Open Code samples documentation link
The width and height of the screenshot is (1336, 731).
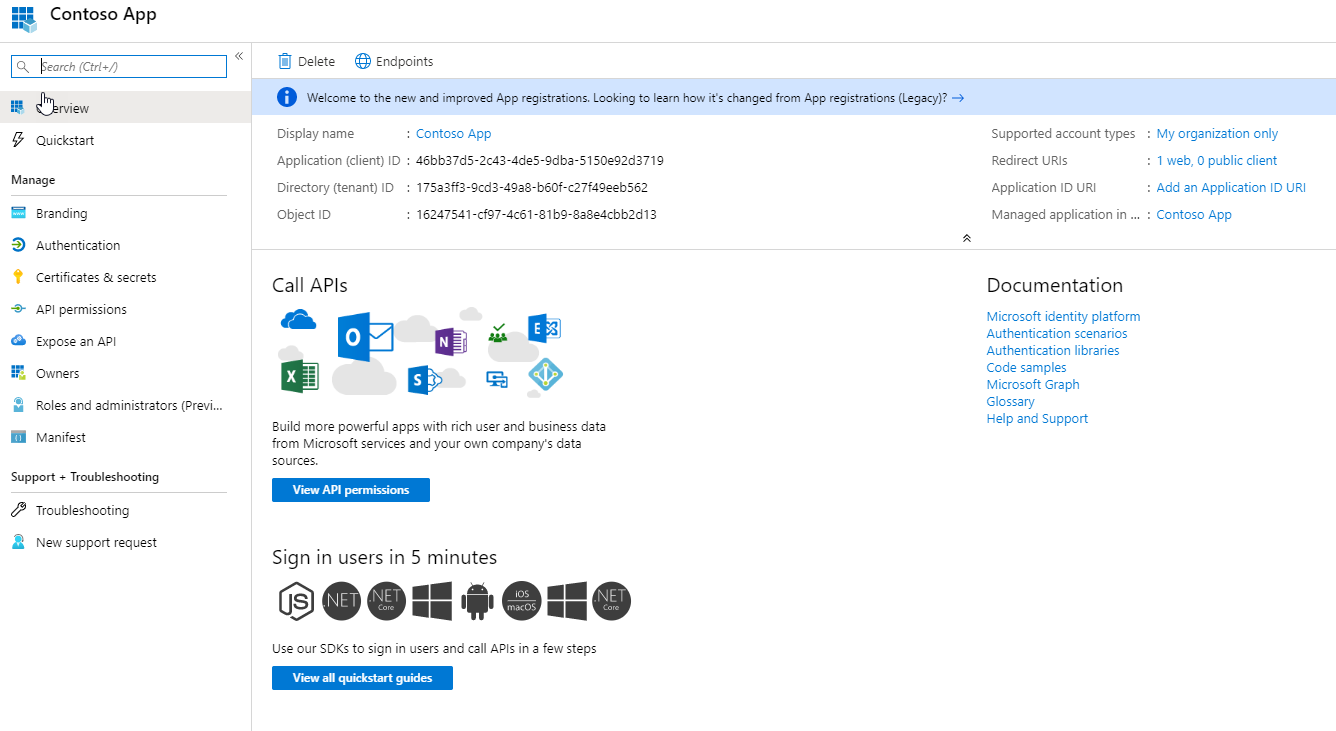click(1026, 367)
